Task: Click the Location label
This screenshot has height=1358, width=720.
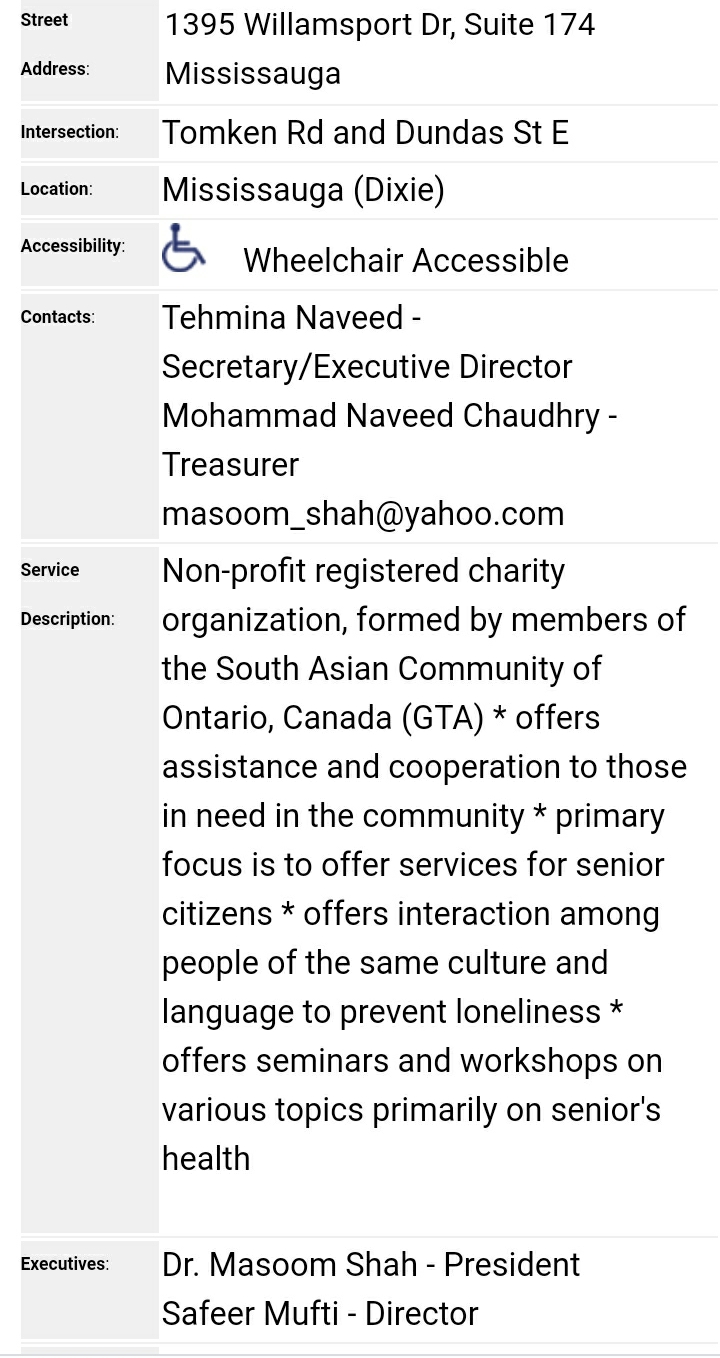Action: (x=56, y=189)
